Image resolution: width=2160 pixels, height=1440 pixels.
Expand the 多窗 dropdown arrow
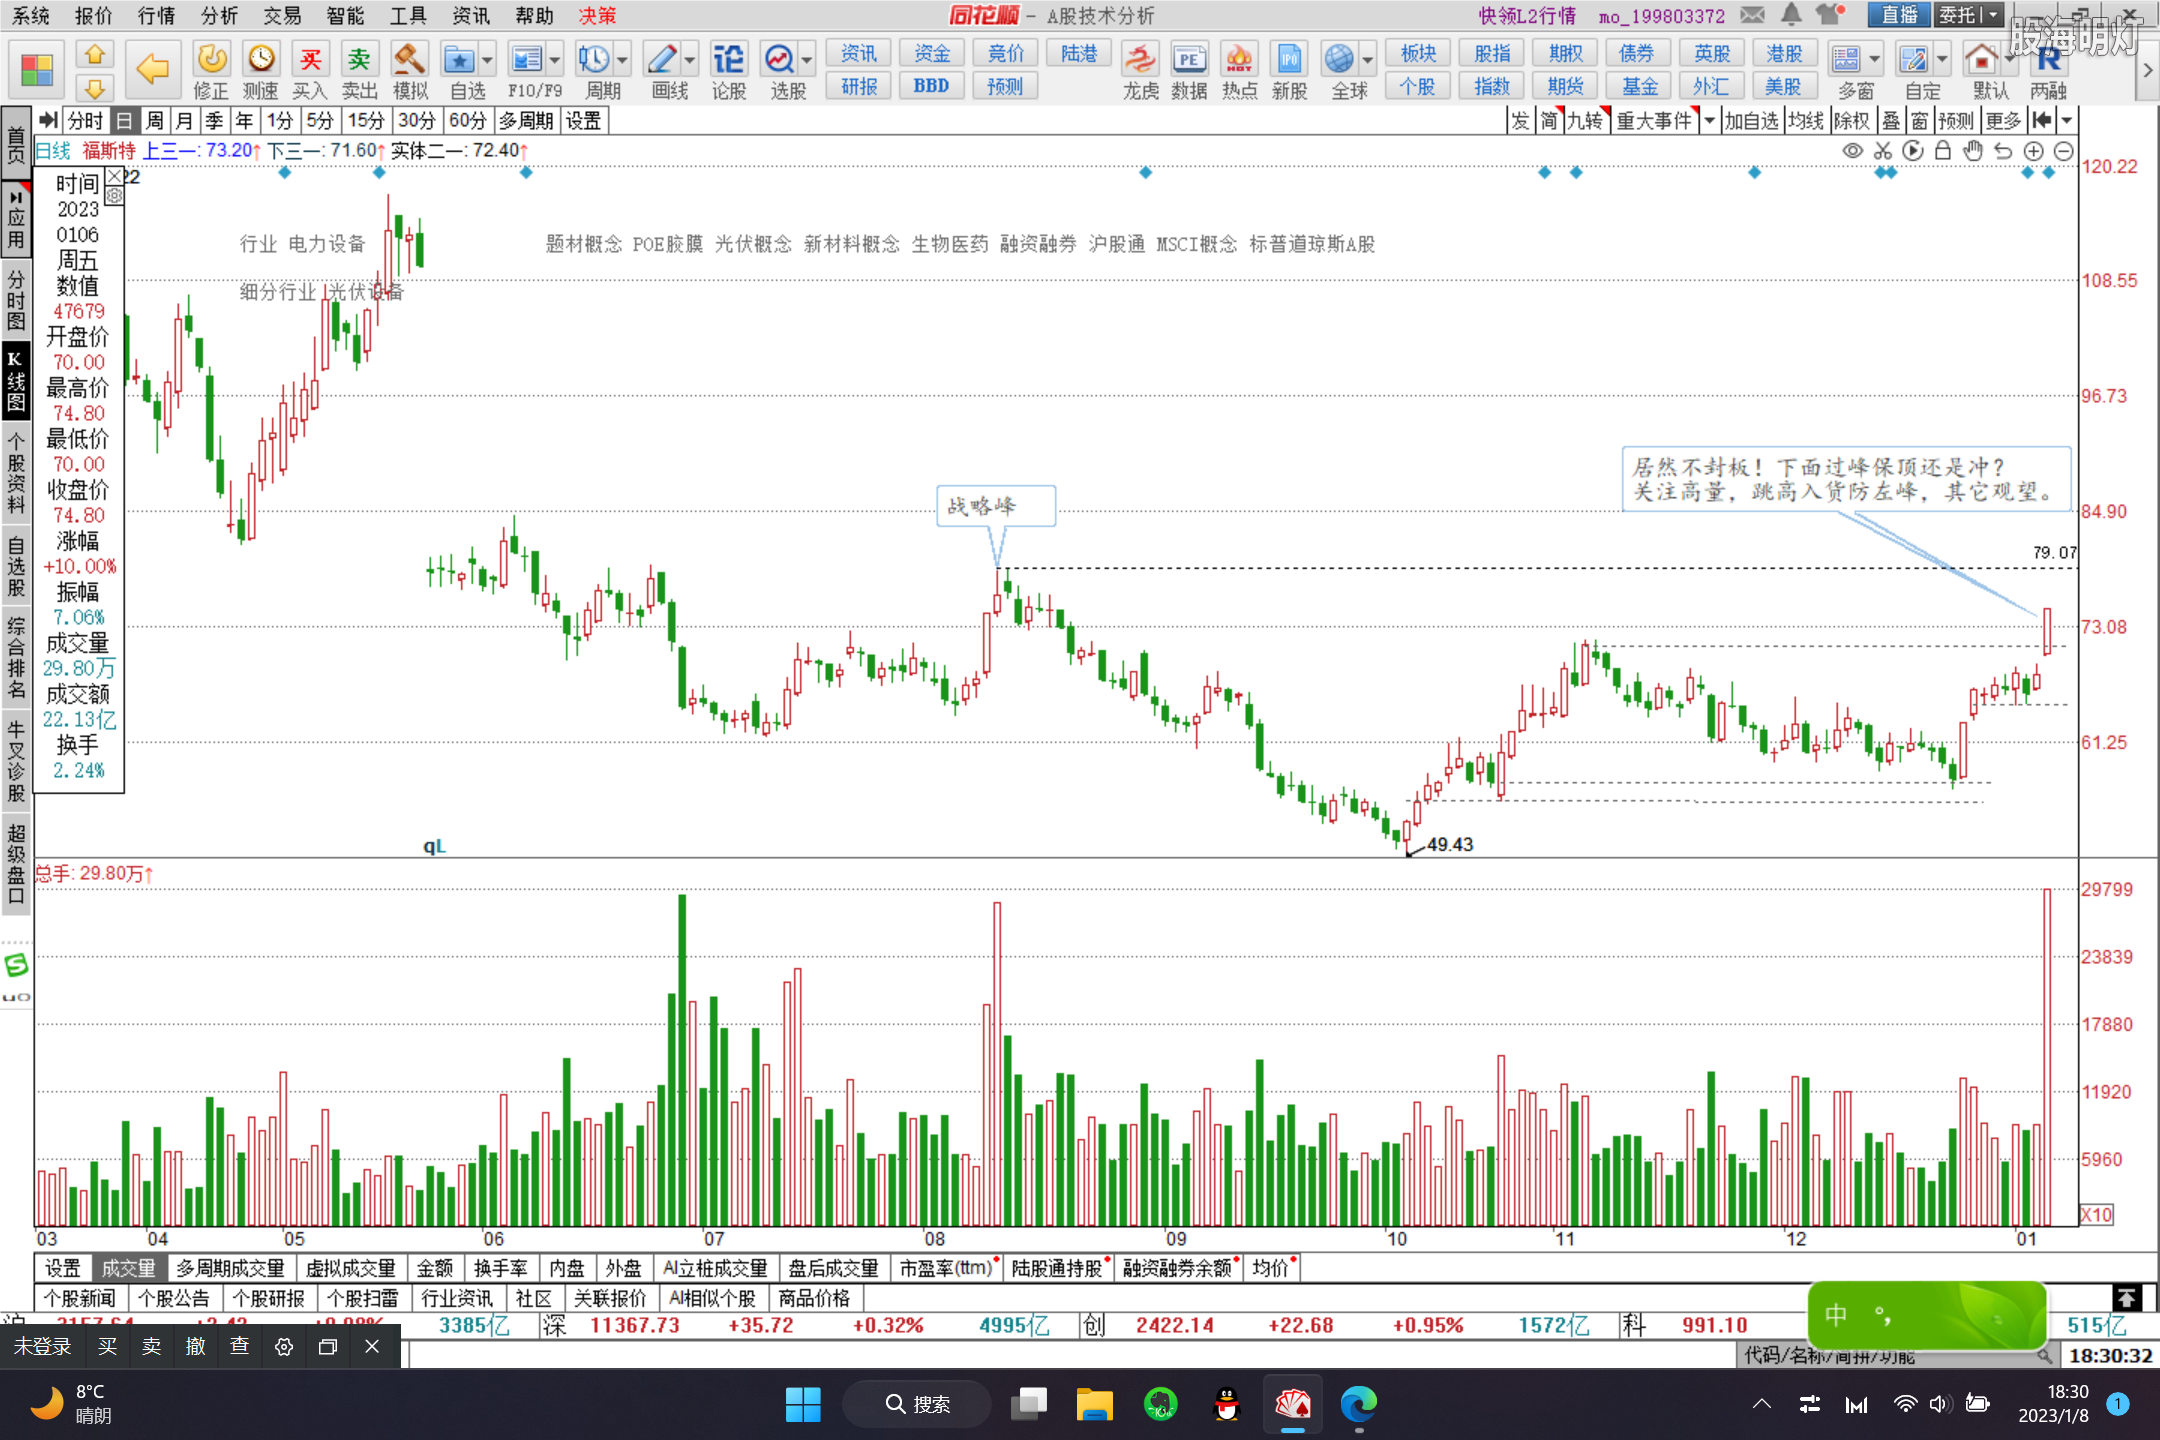(x=1875, y=60)
